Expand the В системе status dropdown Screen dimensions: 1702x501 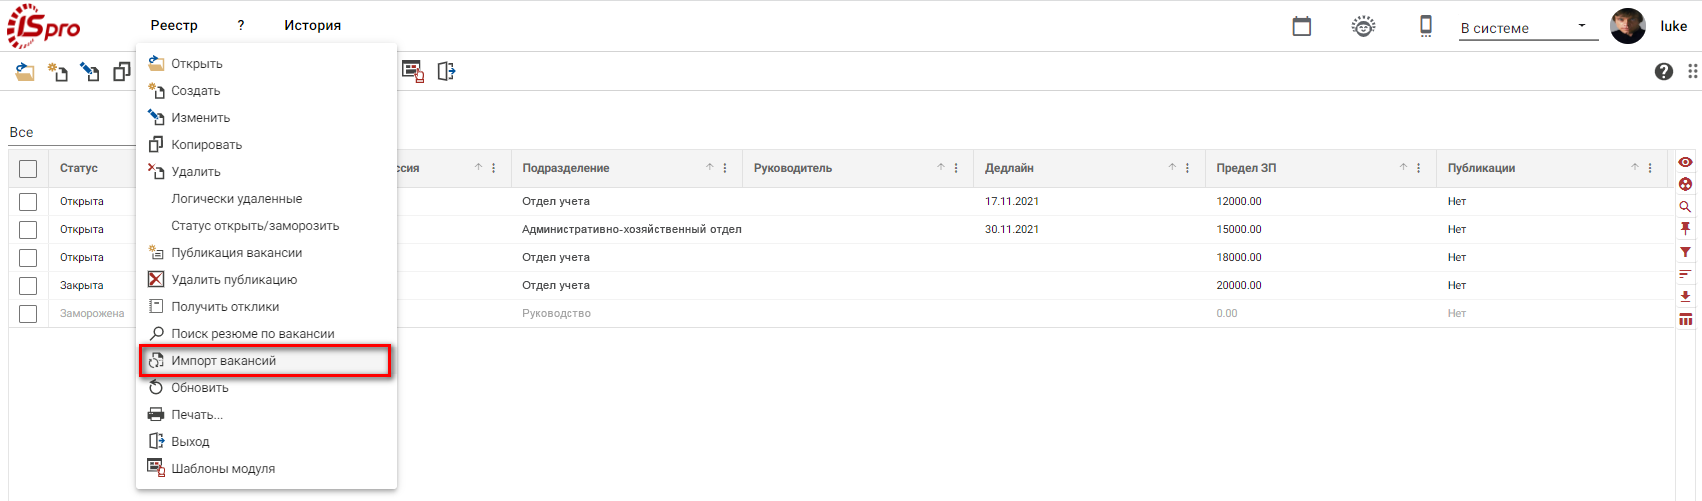pos(1528,28)
